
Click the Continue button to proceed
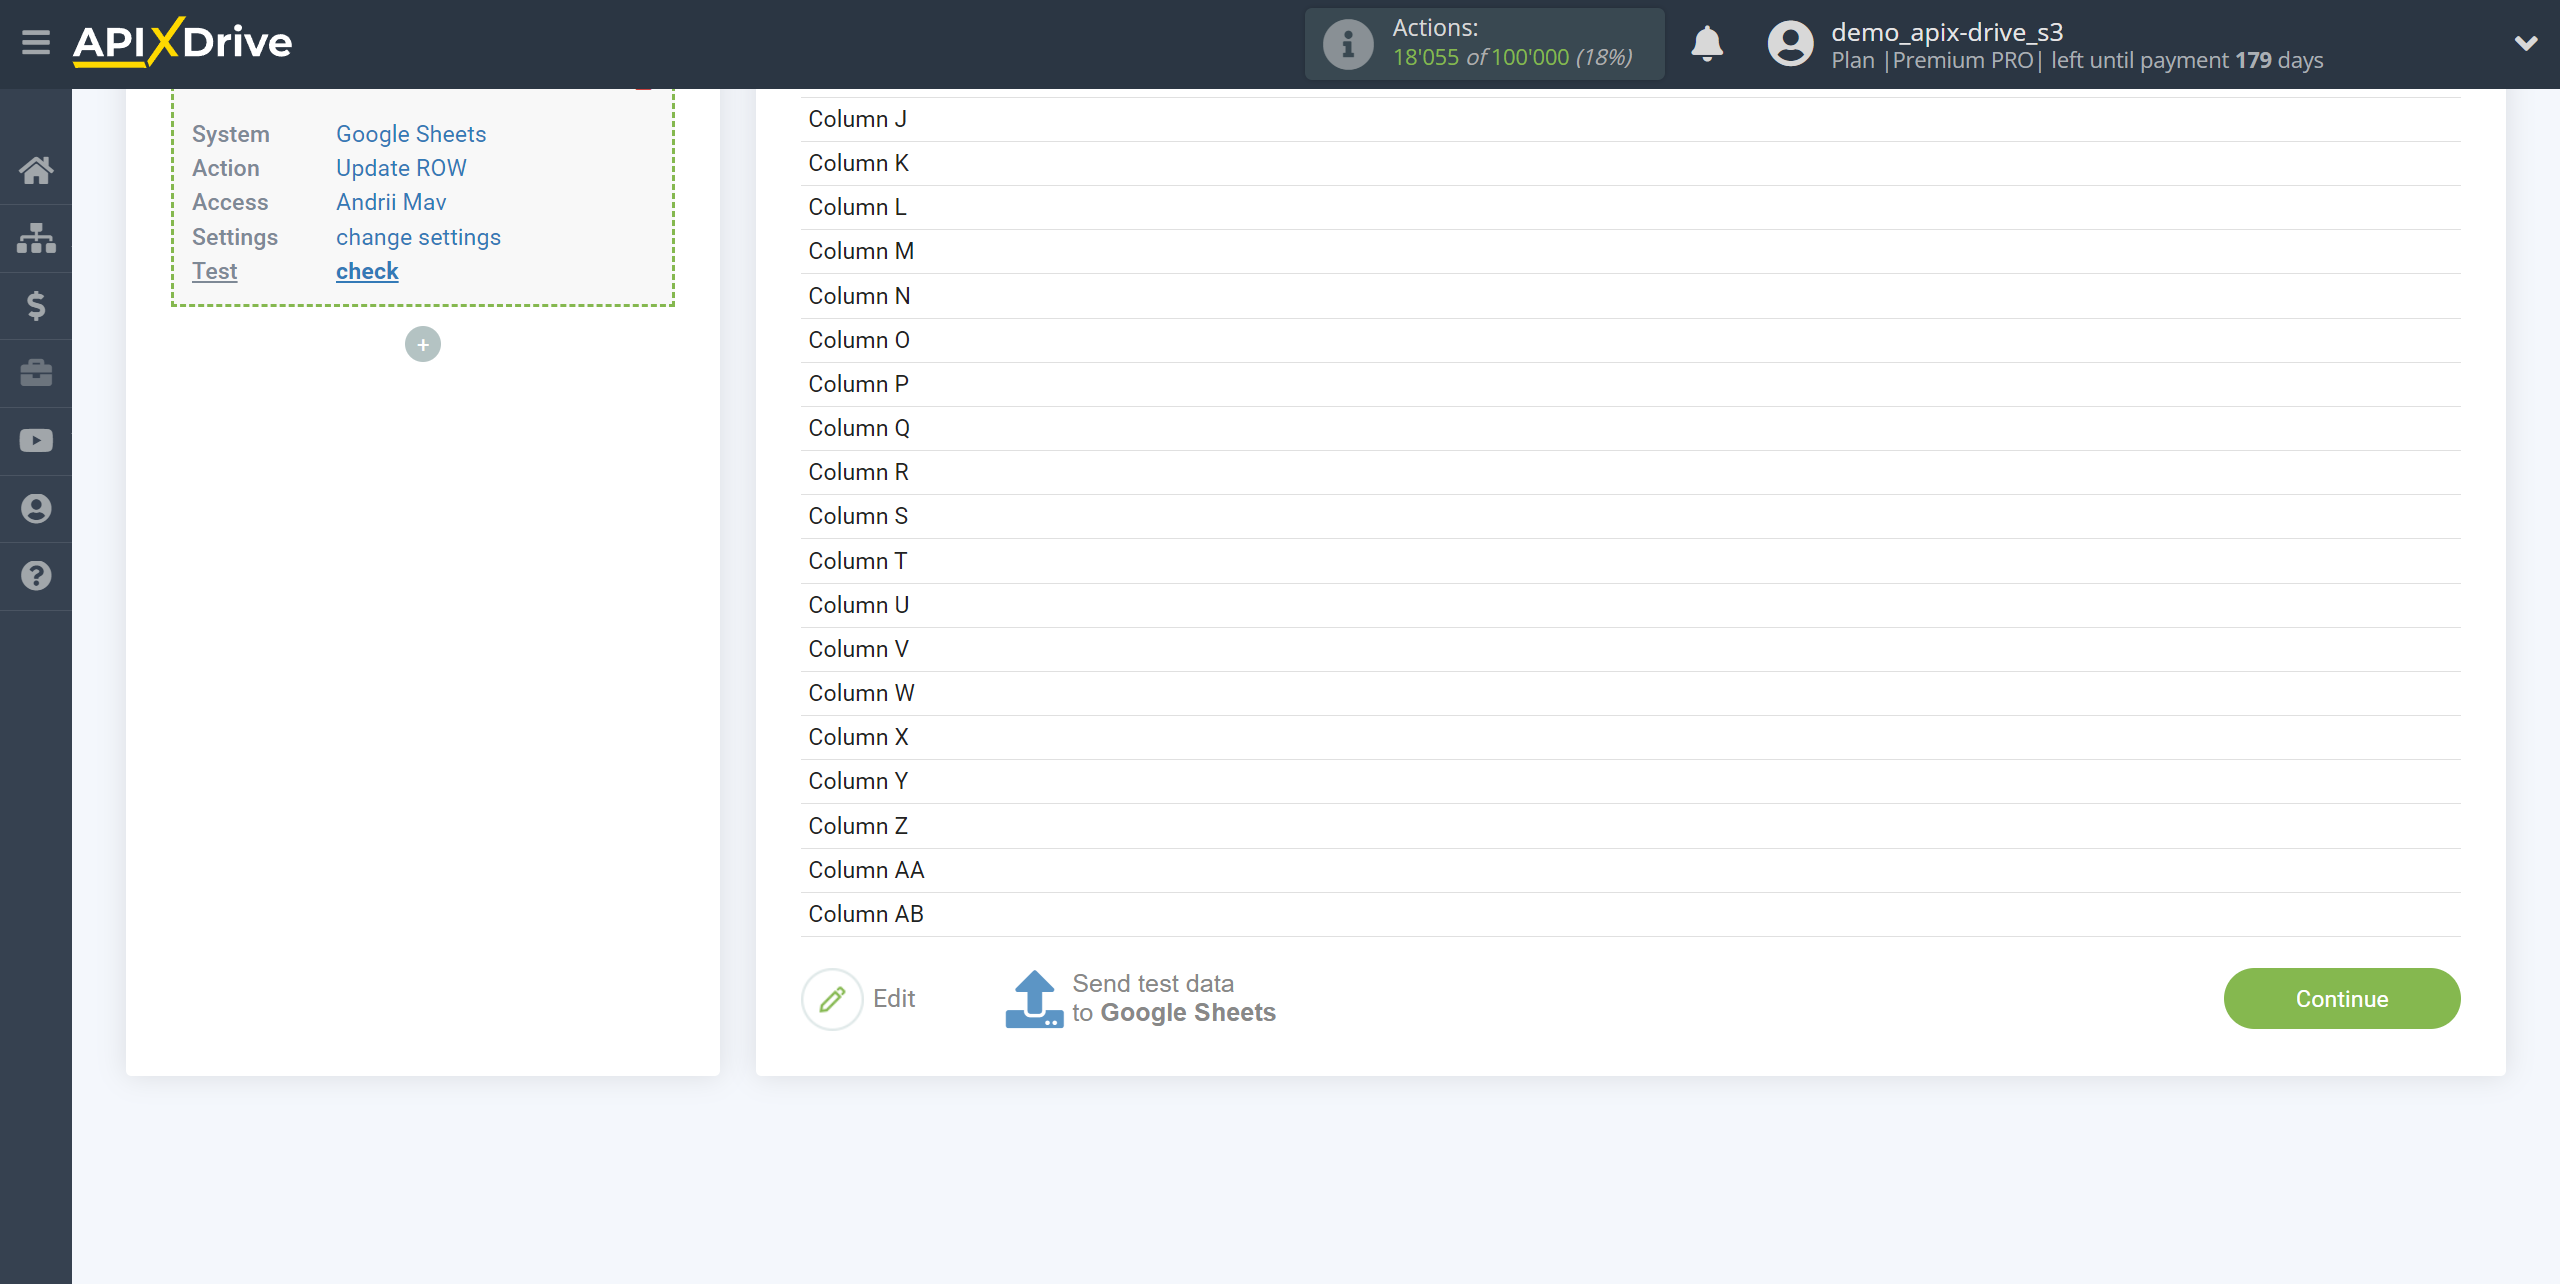pyautogui.click(x=2341, y=997)
